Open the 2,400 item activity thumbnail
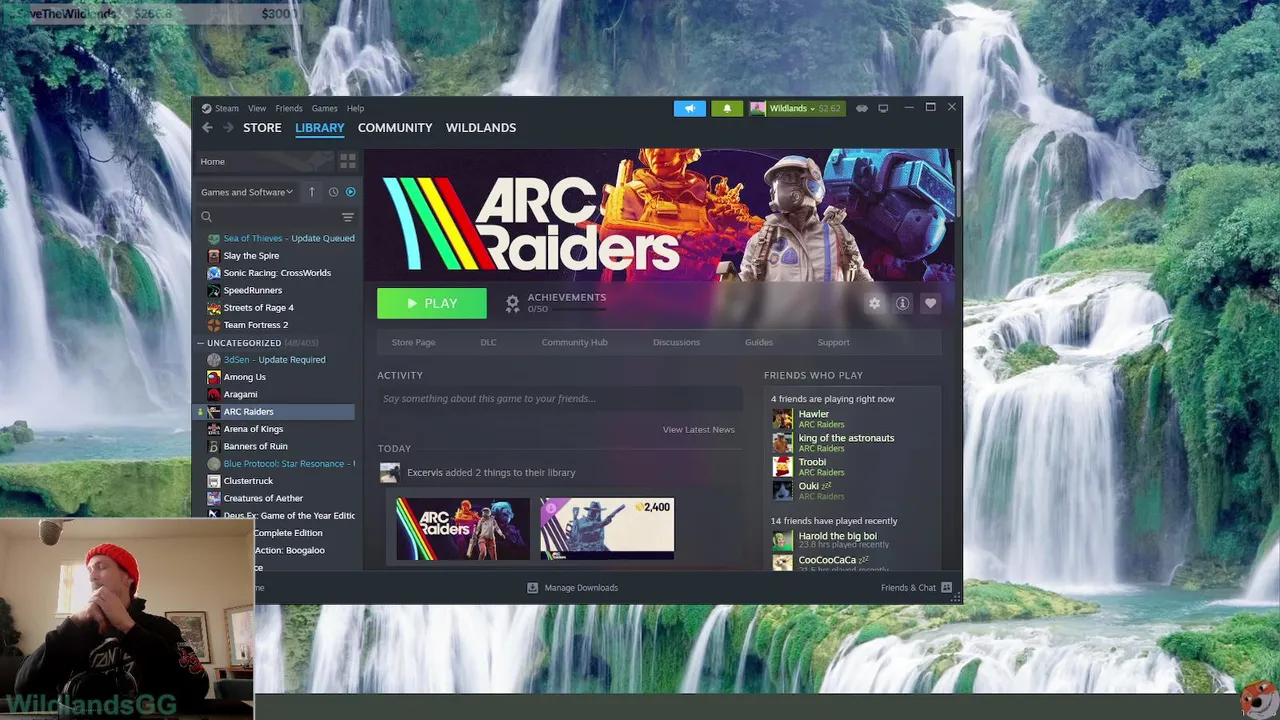This screenshot has height=720, width=1280. 607,529
